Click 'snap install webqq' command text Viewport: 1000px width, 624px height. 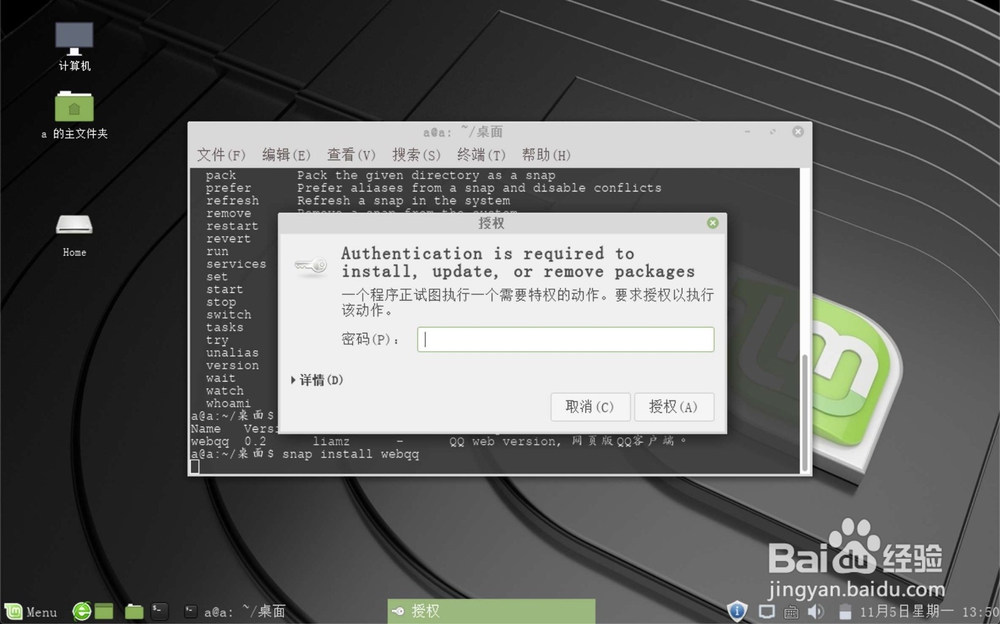coord(351,454)
